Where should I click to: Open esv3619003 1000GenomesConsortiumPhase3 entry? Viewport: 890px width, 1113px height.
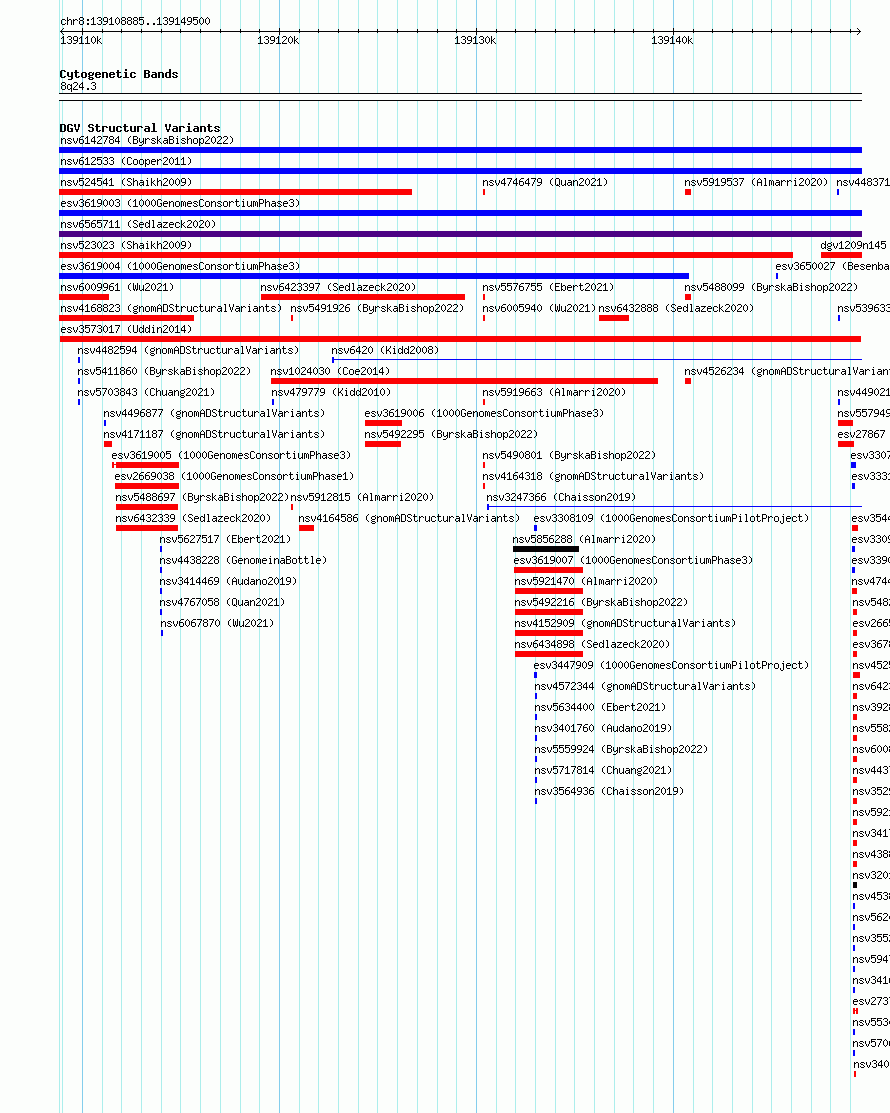[x=180, y=203]
